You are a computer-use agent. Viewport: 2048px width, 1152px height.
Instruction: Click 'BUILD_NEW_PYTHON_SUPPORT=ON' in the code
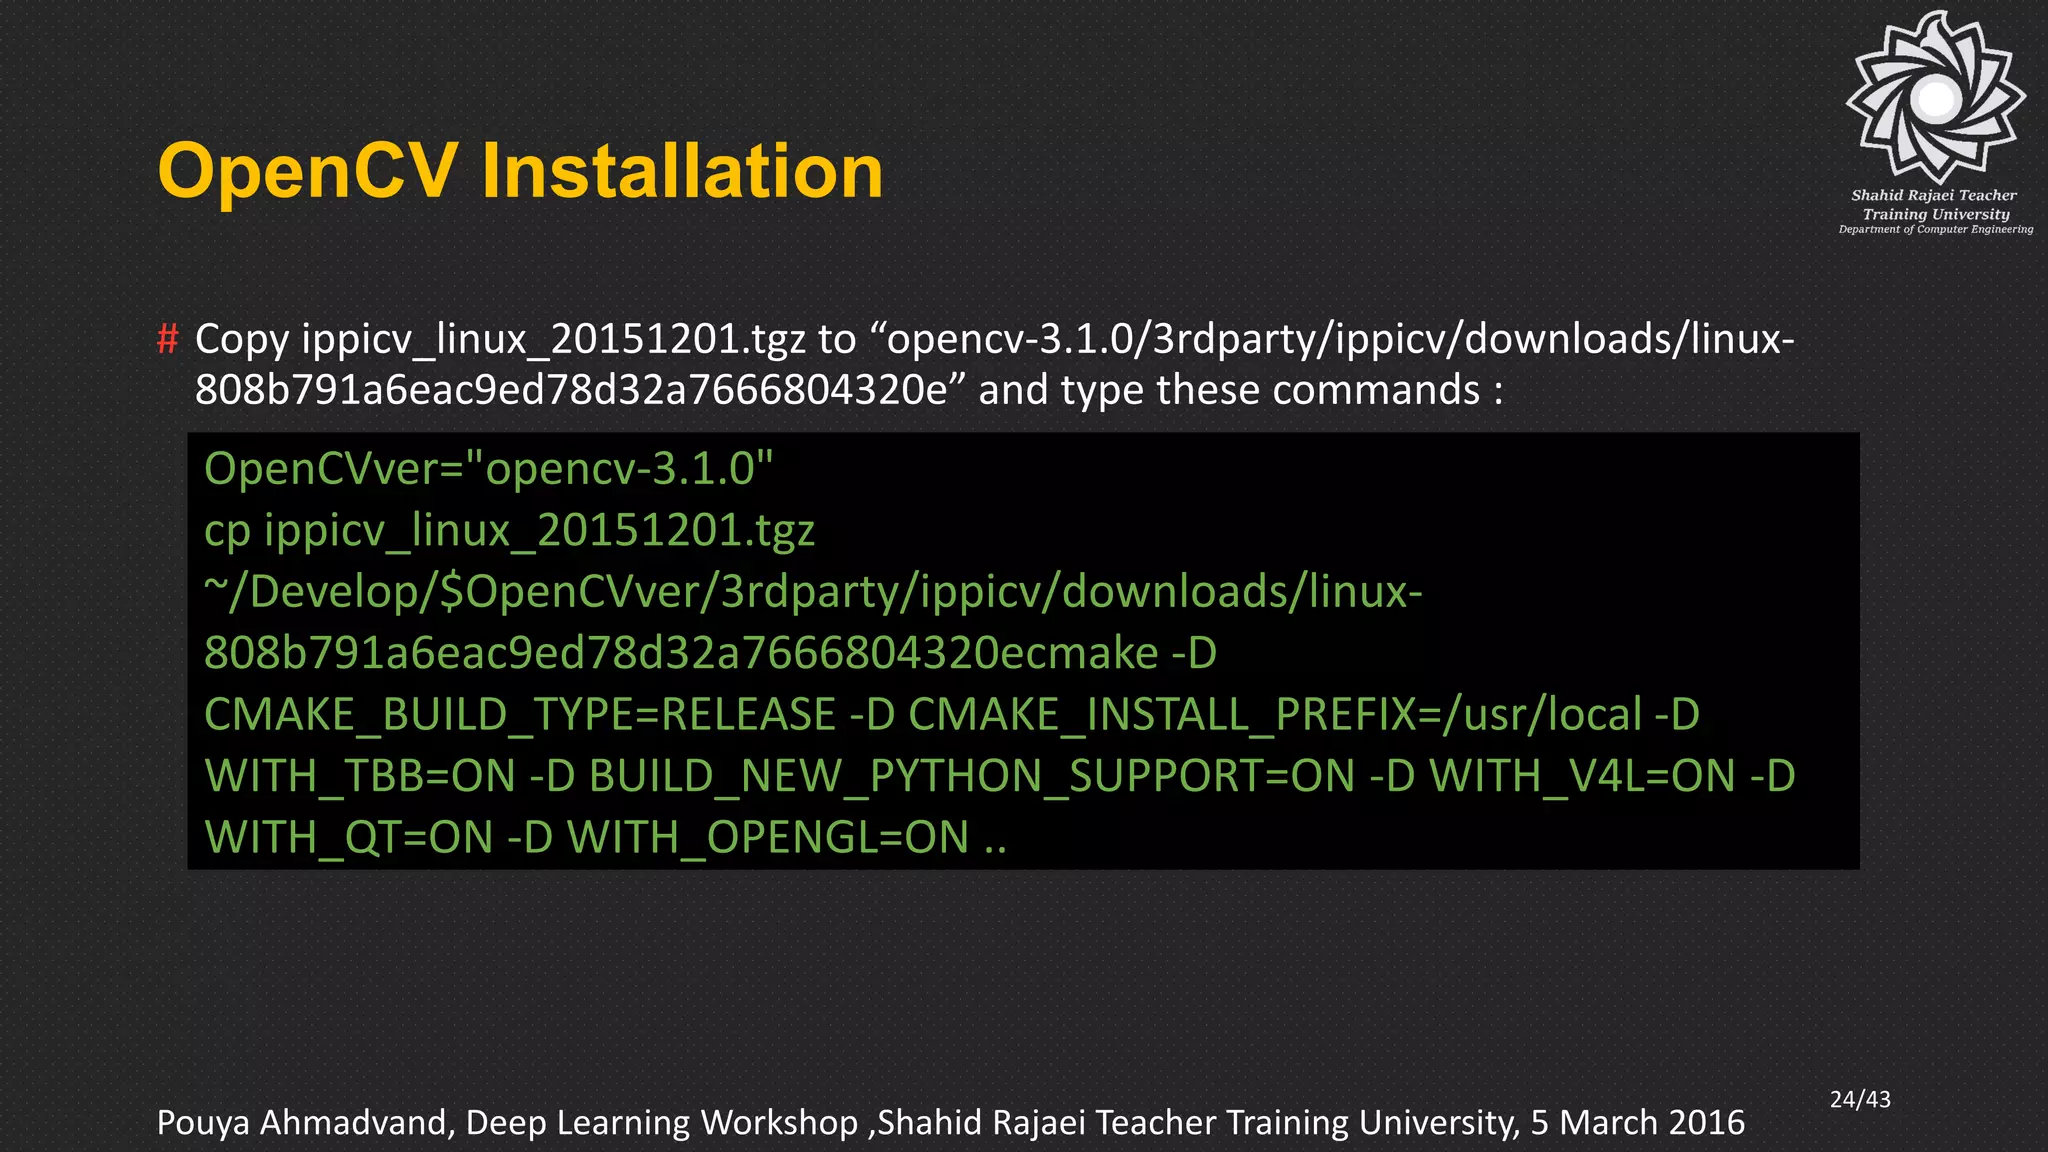point(972,777)
